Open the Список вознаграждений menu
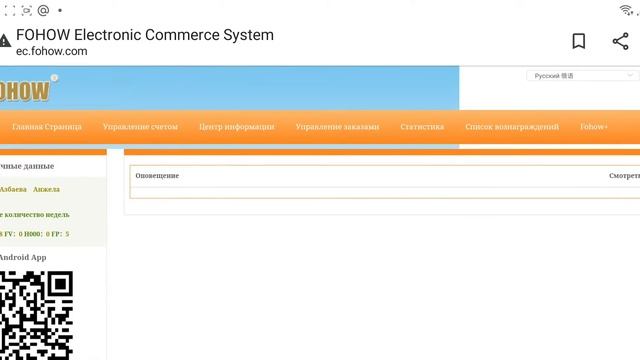The image size is (640, 360). click(x=512, y=127)
